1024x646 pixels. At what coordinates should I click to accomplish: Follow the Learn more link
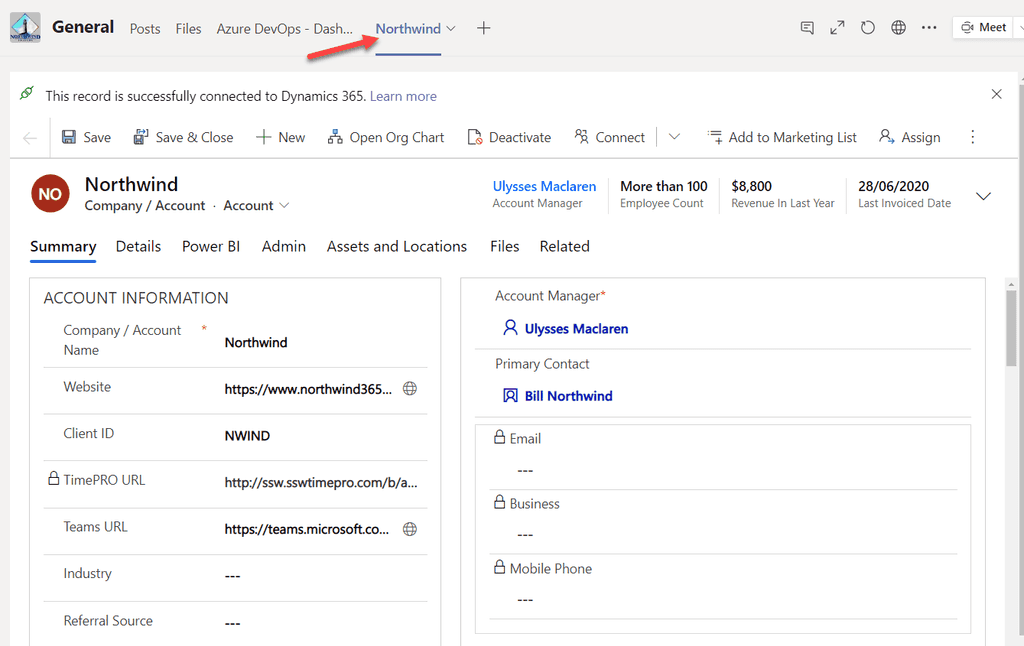click(x=403, y=96)
